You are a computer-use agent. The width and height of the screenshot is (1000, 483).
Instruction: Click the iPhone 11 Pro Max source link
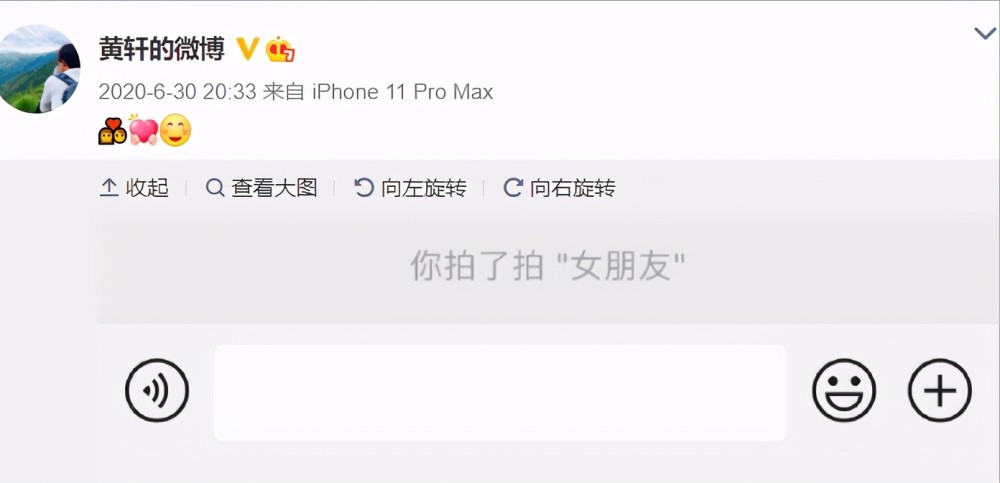point(402,93)
